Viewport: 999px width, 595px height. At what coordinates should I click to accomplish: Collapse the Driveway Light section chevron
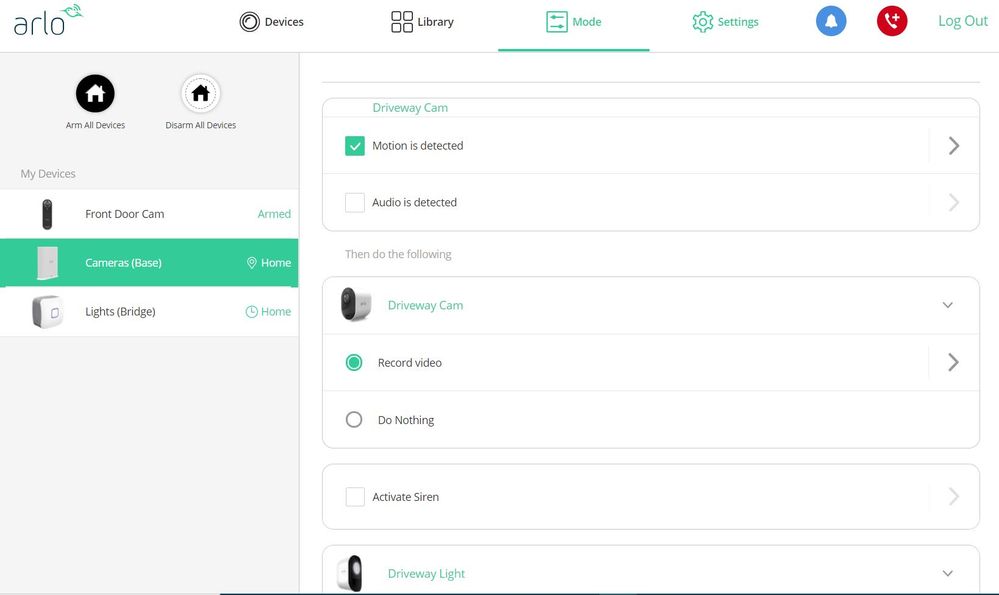pyautogui.click(x=948, y=573)
